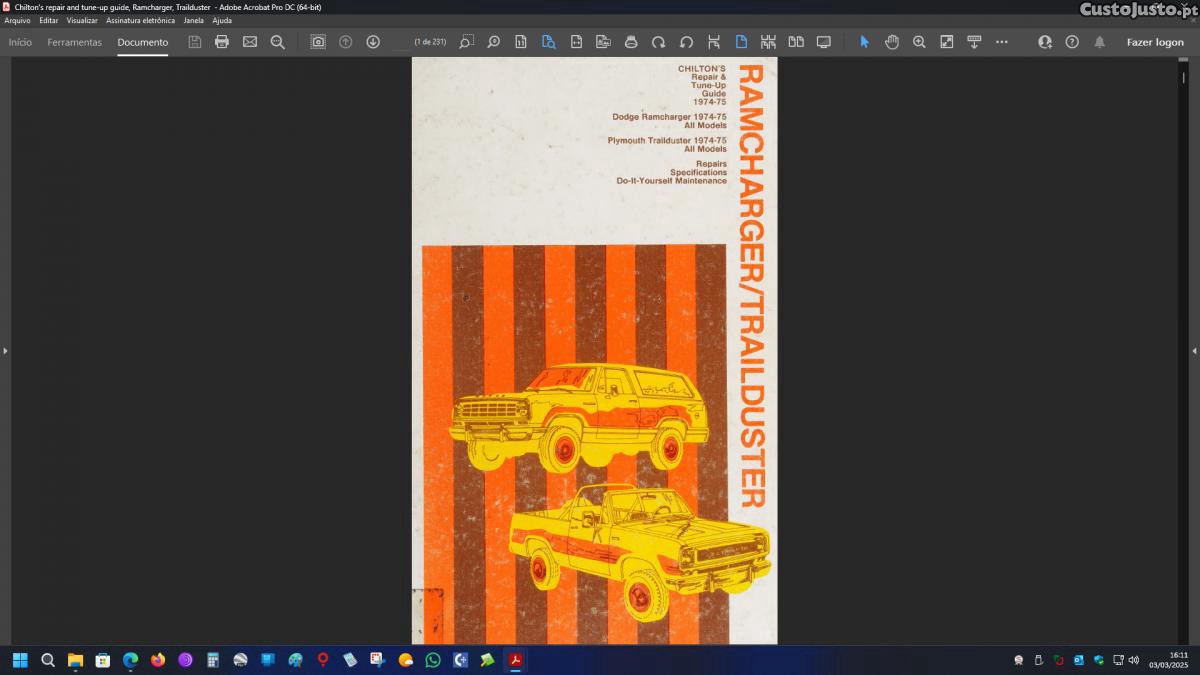Toggle full screen read mode monitor icon
This screenshot has width=1200, height=675.
click(x=824, y=42)
